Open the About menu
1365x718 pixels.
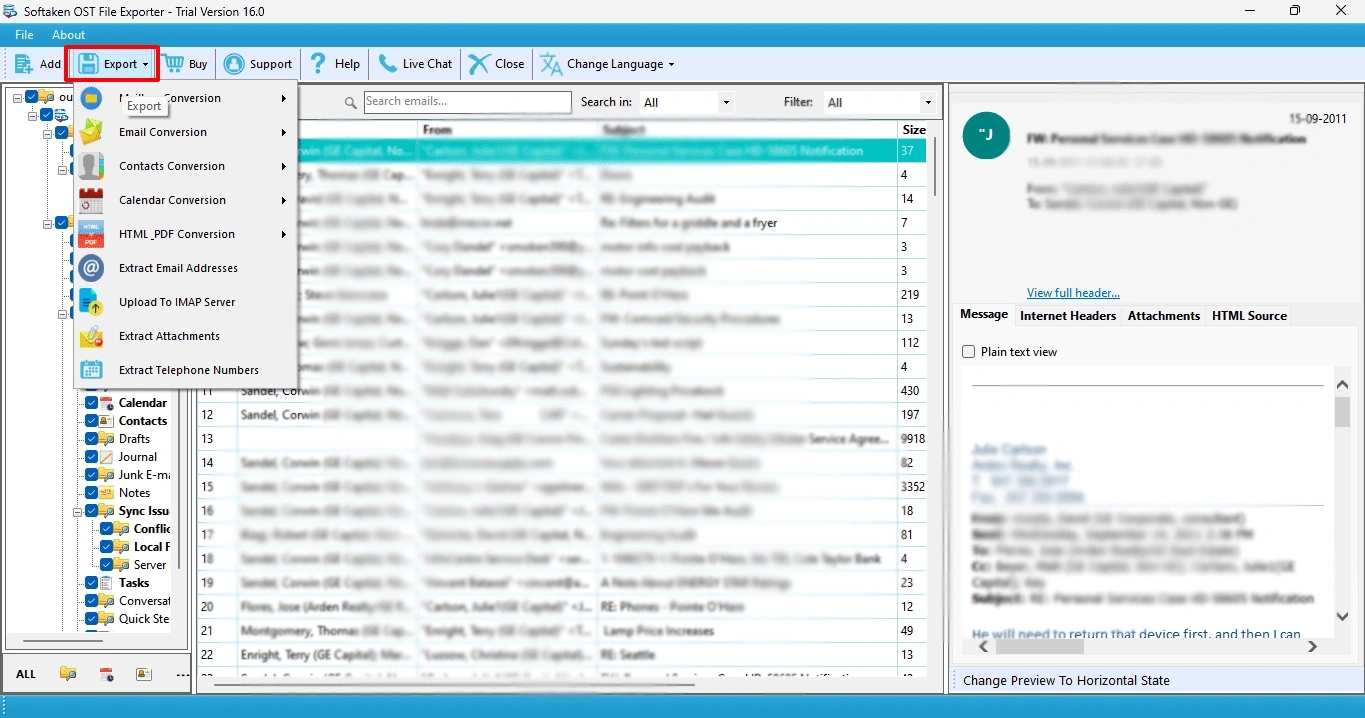point(69,35)
